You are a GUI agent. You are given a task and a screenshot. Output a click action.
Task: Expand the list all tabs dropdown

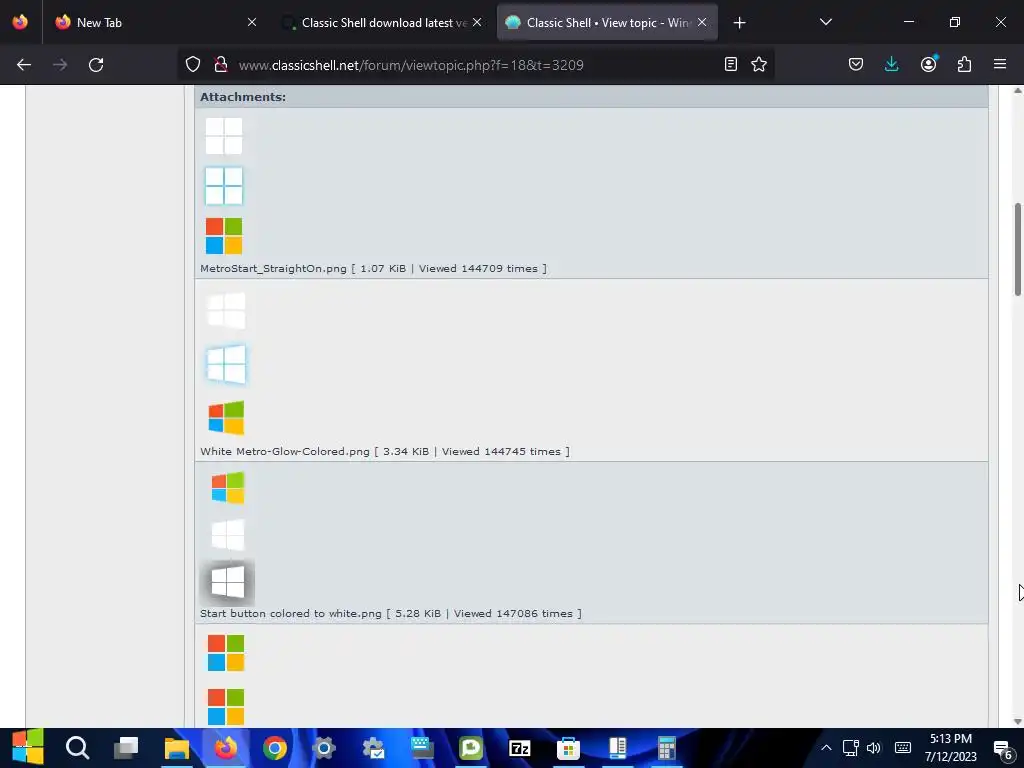[x=826, y=22]
